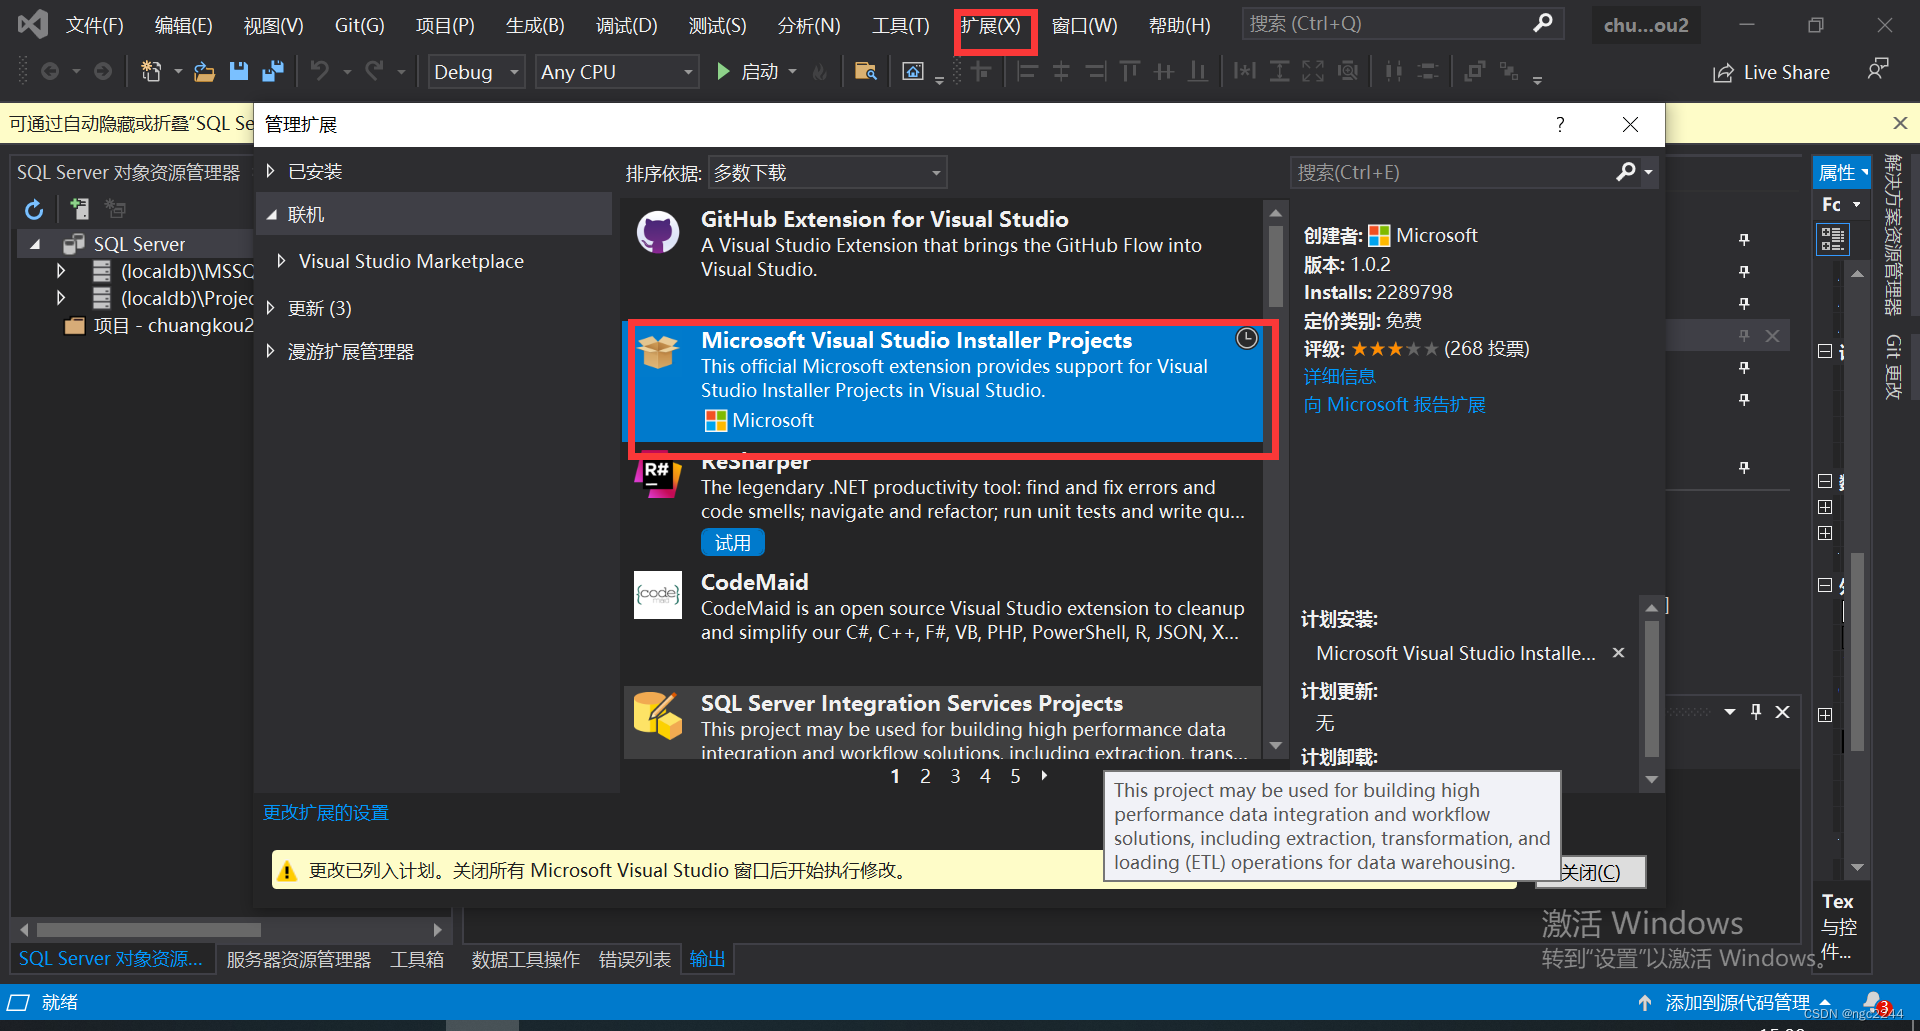This screenshot has width=1920, height=1031.
Task: Open the 详细信息 link for the extension
Action: [x=1339, y=376]
